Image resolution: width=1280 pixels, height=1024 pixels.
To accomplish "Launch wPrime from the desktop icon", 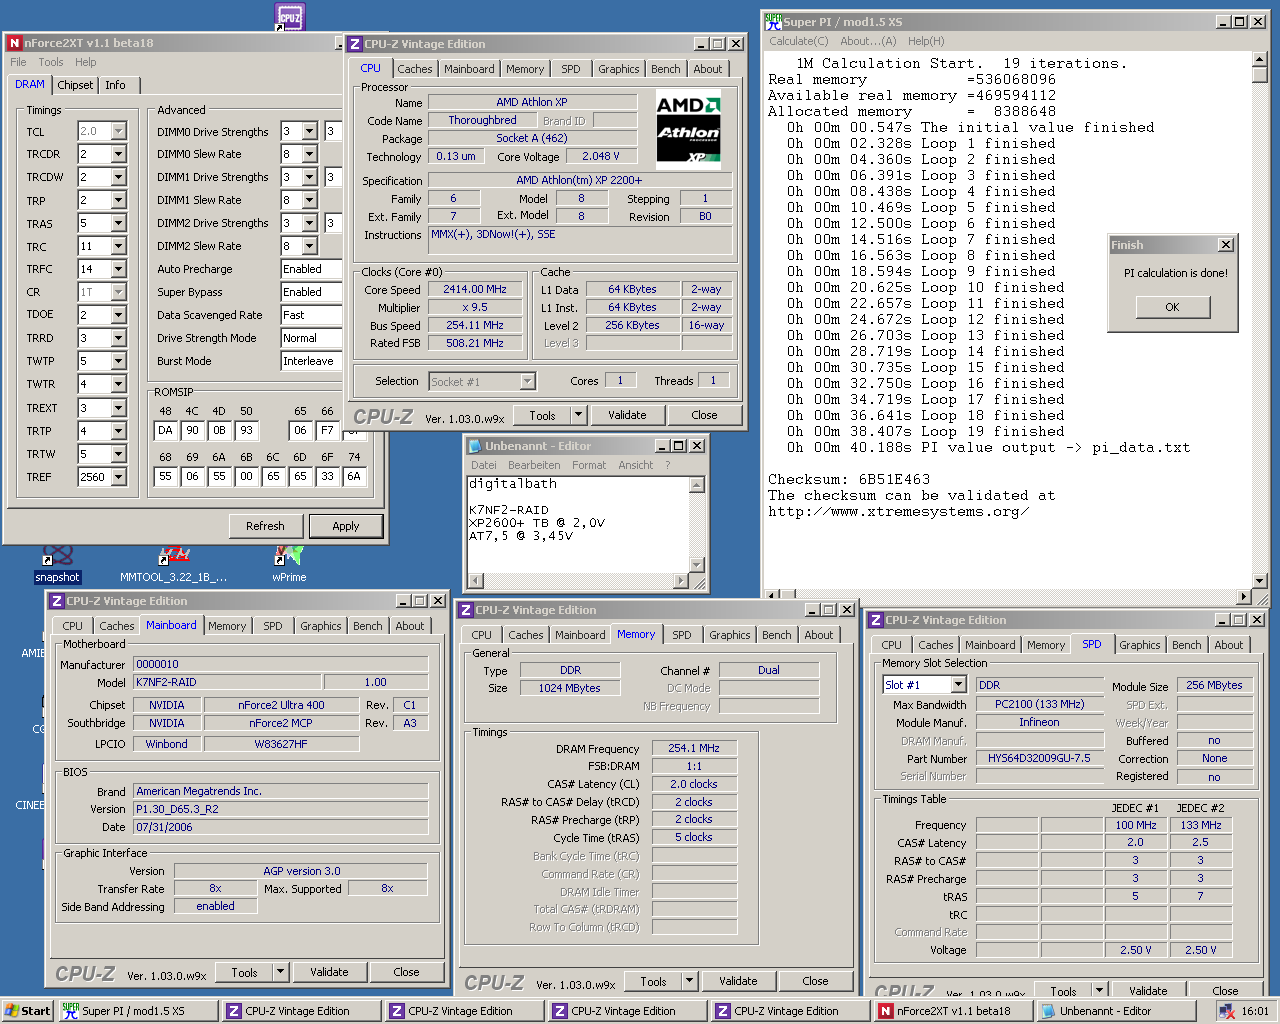I will [289, 565].
